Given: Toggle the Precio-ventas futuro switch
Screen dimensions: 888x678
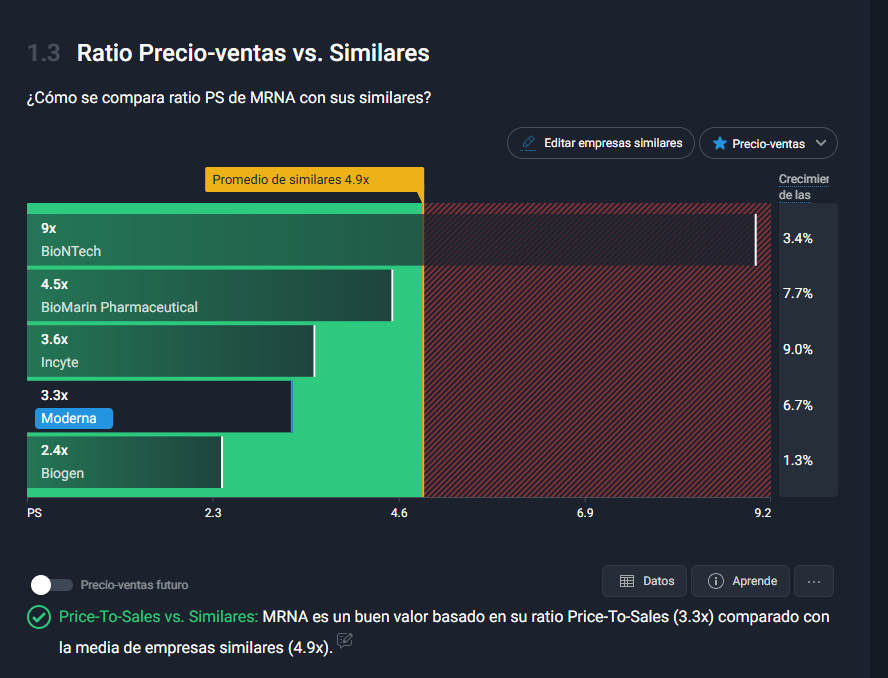Looking at the screenshot, I should pos(52,585).
